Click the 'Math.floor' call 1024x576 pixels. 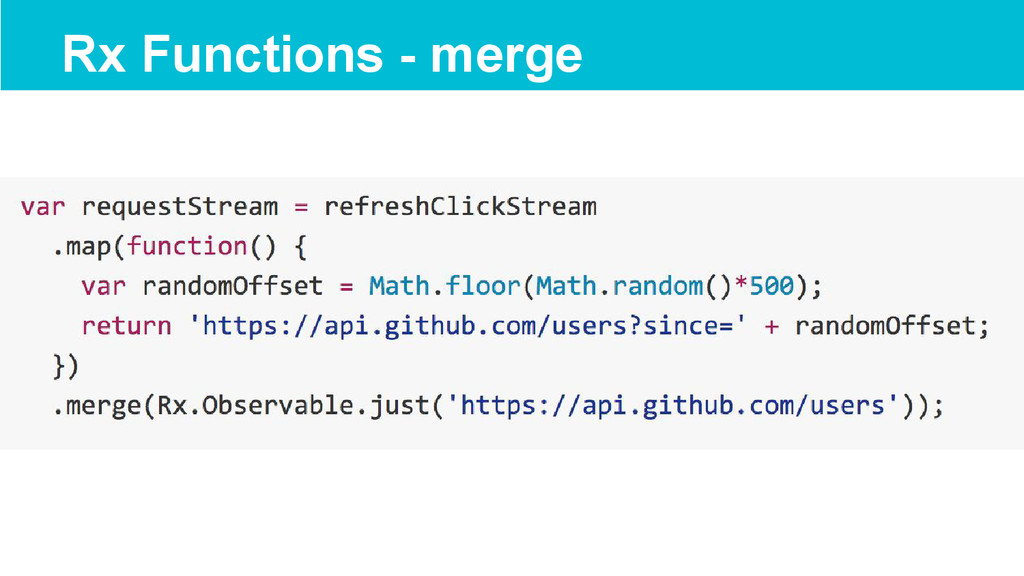click(444, 286)
